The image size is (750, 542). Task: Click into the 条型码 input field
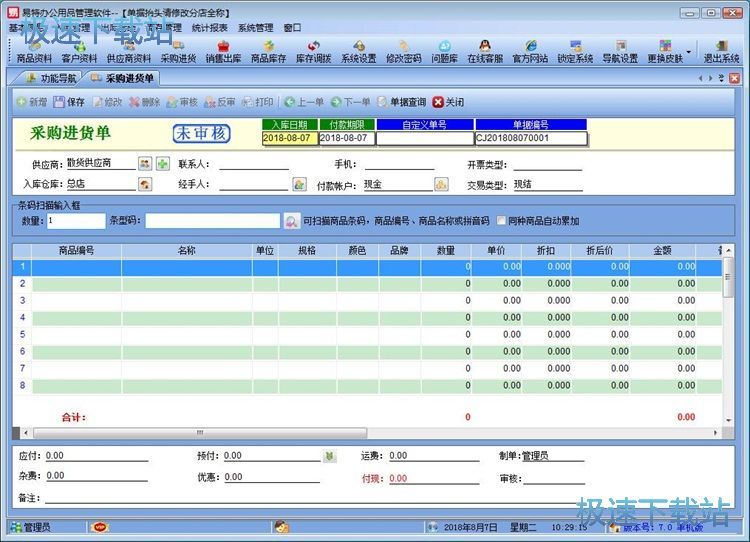(x=212, y=221)
